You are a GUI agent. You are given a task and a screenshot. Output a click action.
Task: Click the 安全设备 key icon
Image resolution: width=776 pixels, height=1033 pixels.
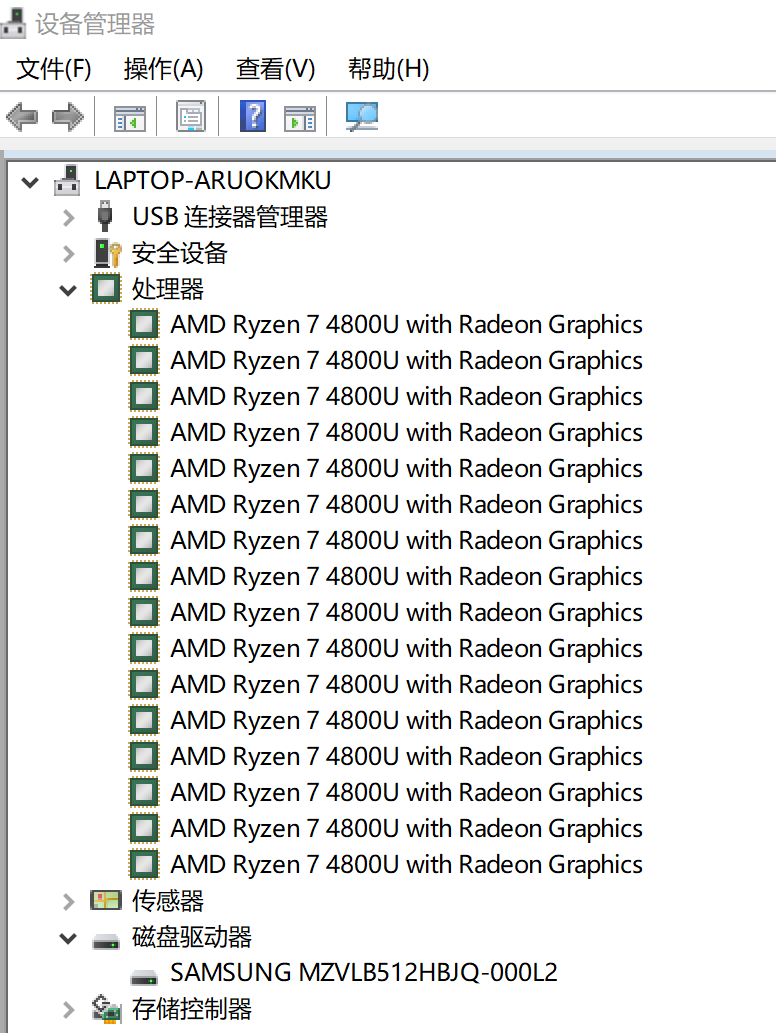[107, 253]
